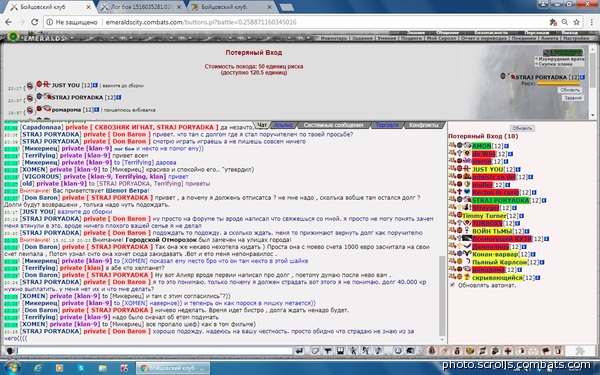Reload the page with browser refresh icon

(x=34, y=22)
